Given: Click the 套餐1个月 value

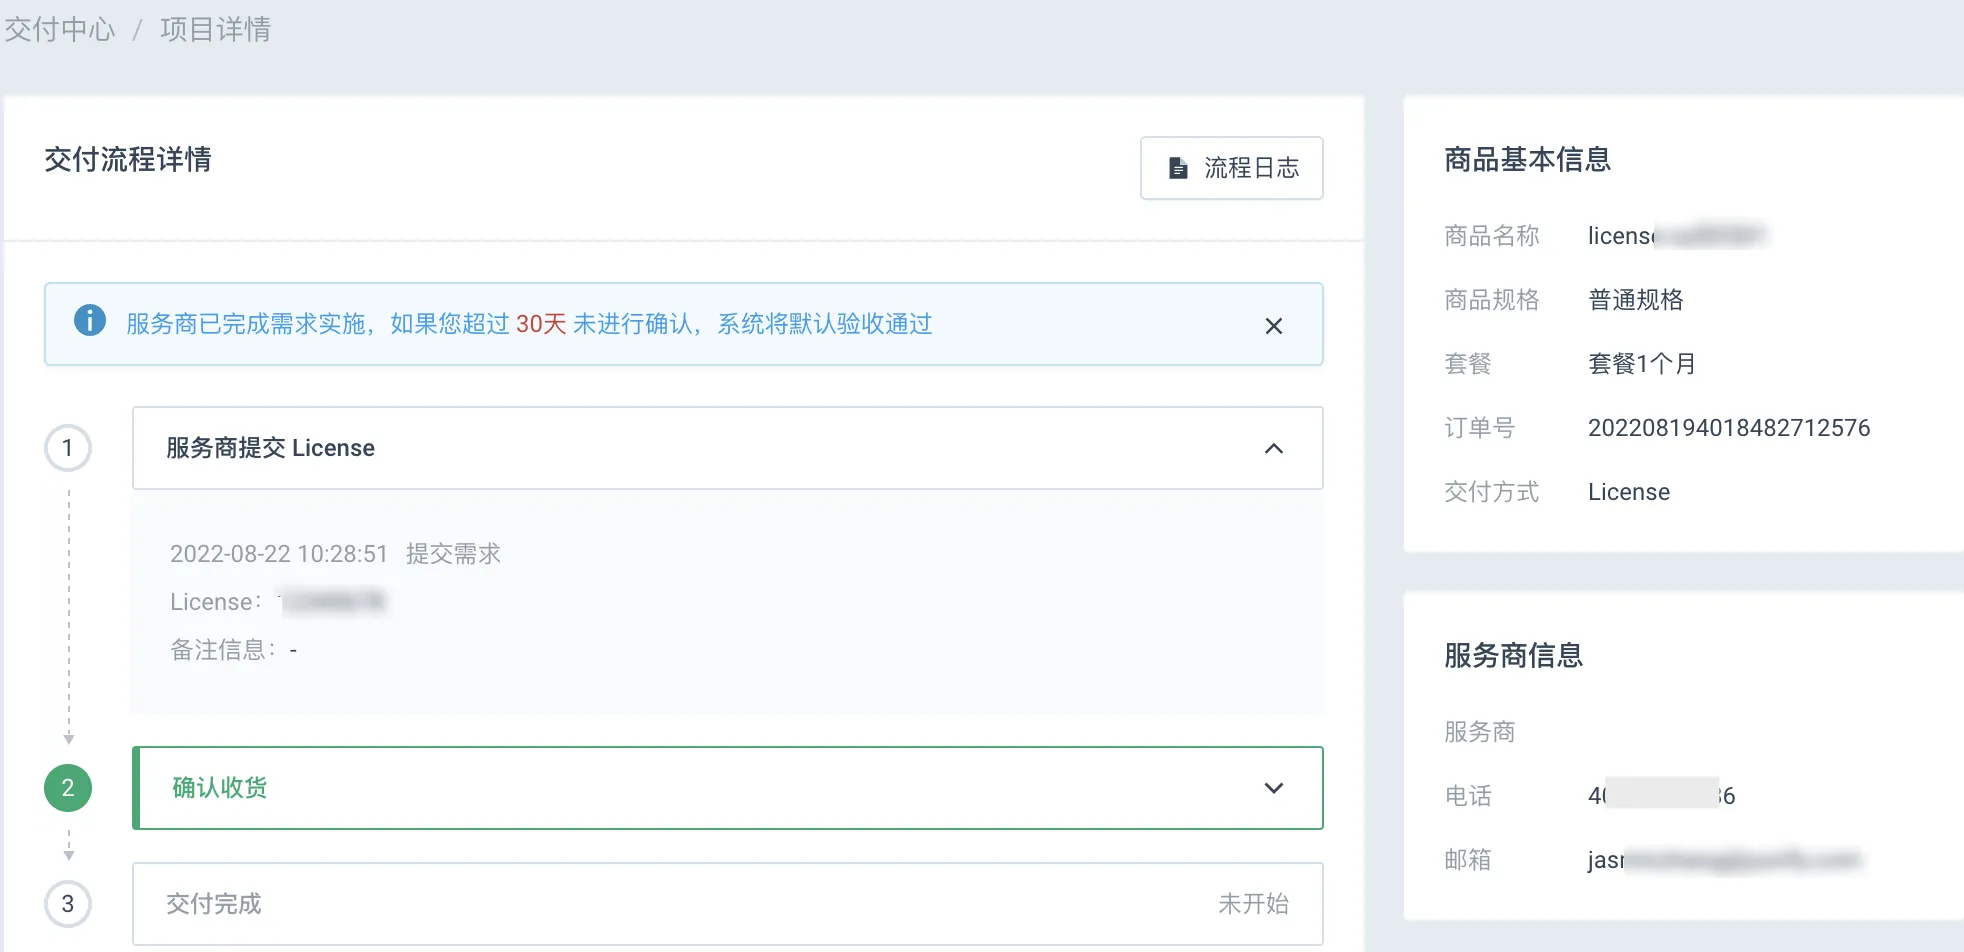Looking at the screenshot, I should 1642,364.
